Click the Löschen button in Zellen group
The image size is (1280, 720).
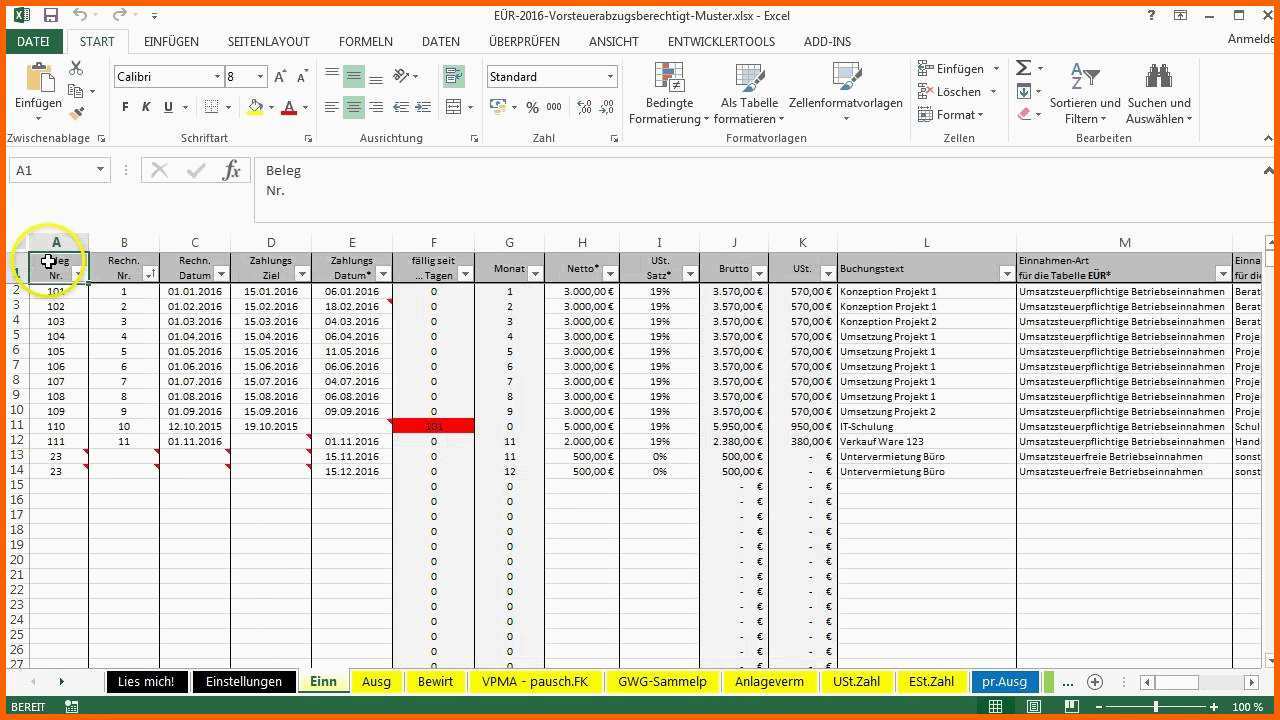coord(958,91)
